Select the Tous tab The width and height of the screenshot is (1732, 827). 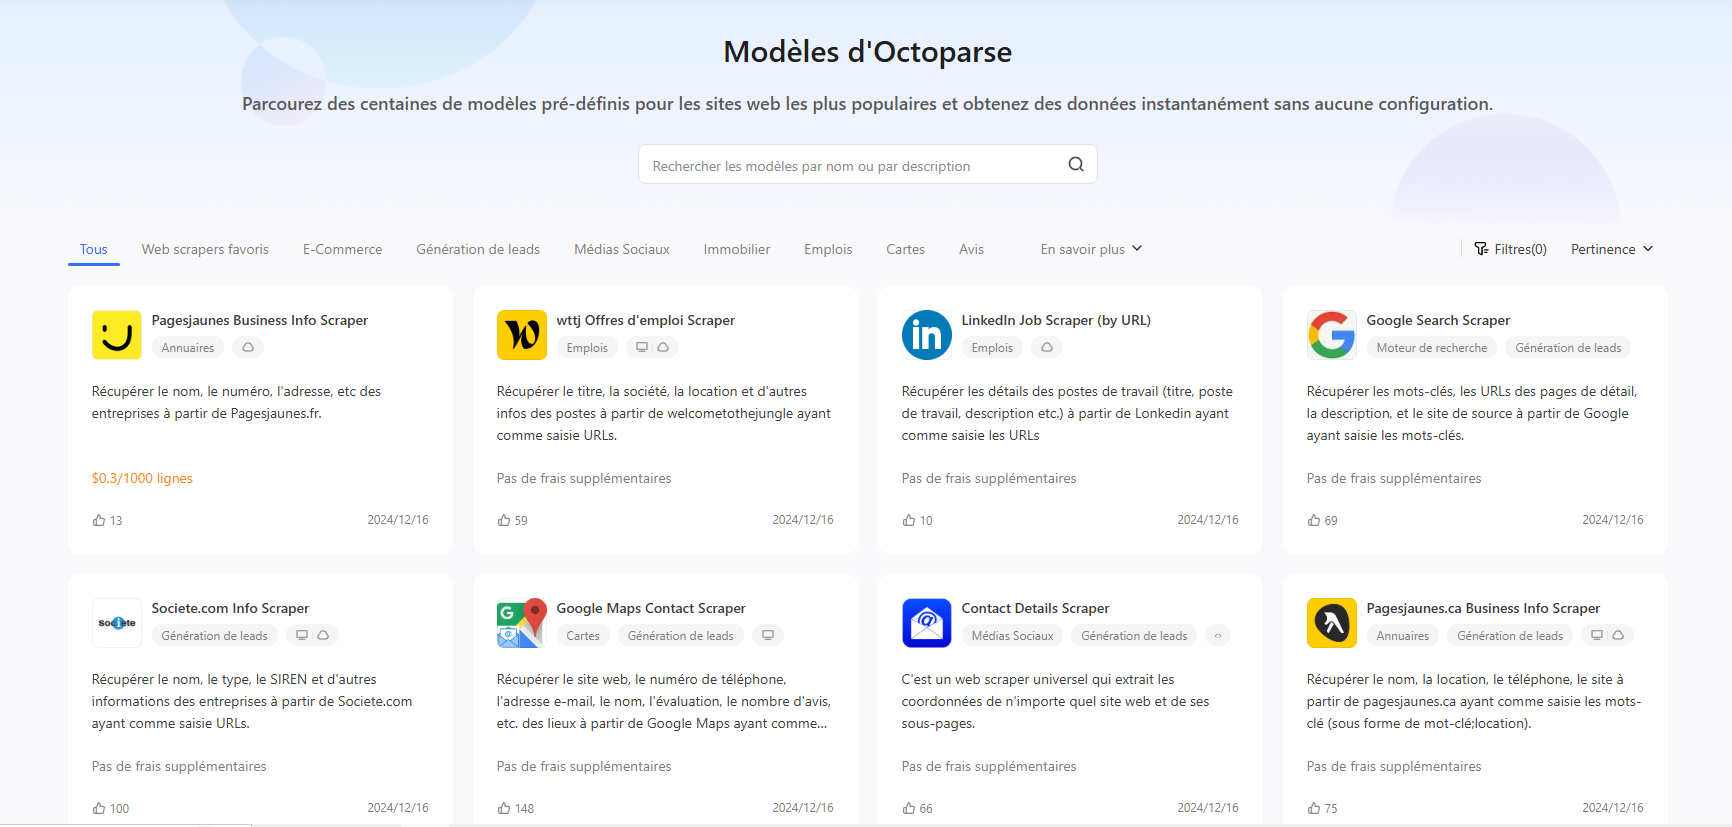pyautogui.click(x=94, y=249)
